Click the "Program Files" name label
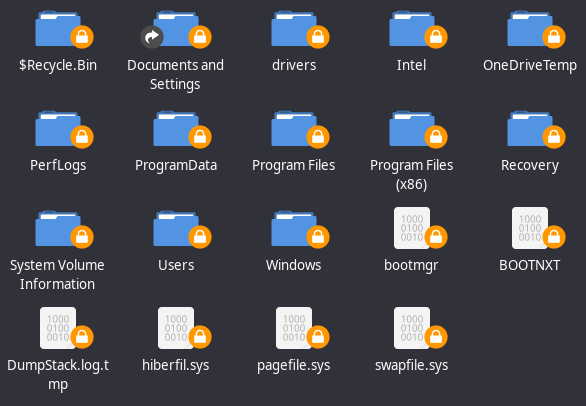 (294, 165)
